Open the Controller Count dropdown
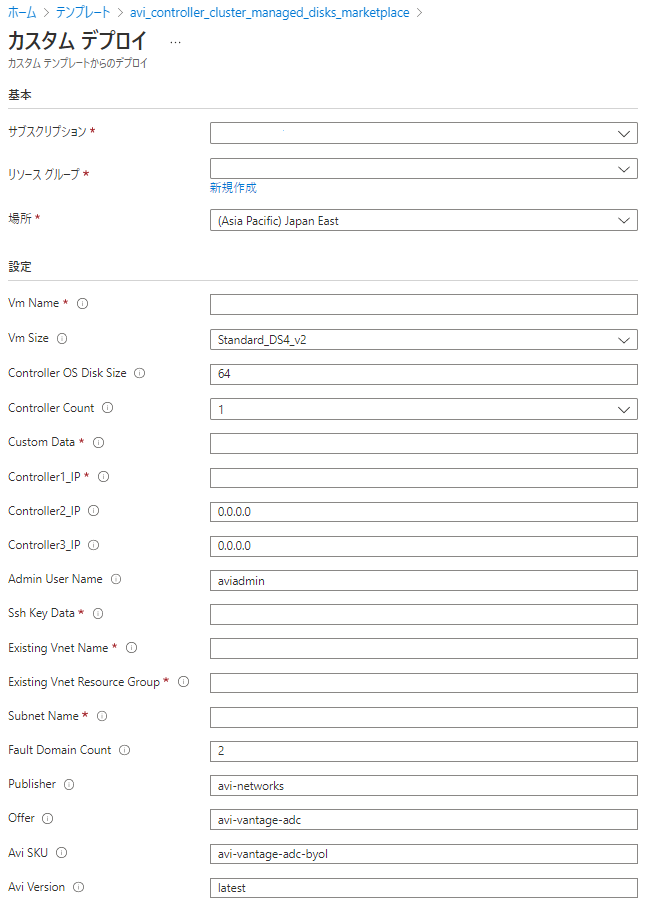This screenshot has width=646, height=908. tap(424, 409)
